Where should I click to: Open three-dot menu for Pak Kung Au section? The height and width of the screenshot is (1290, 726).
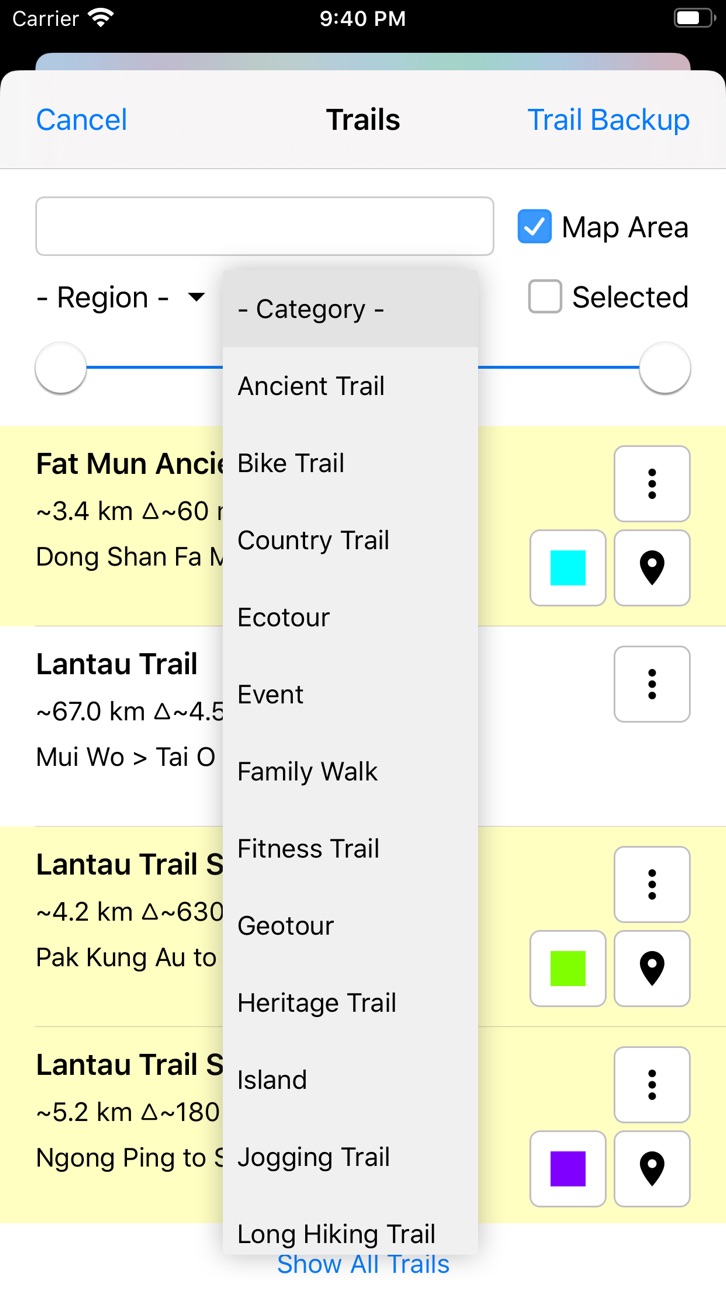pyautogui.click(x=652, y=884)
